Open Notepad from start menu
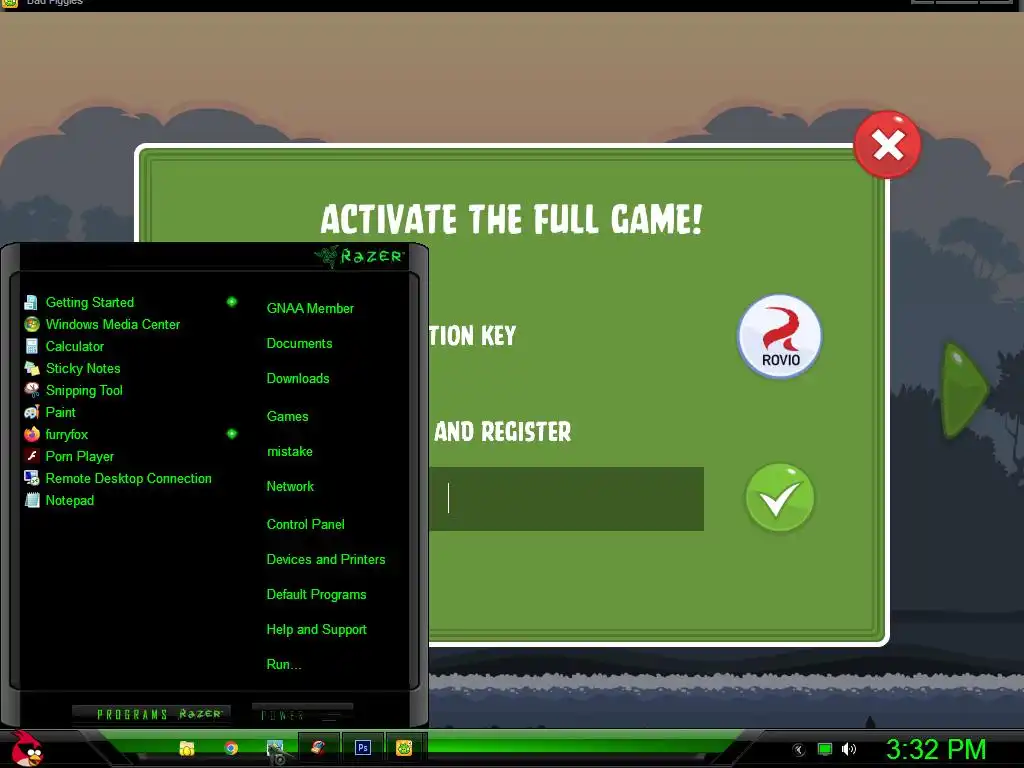This screenshot has width=1024, height=768. 70,501
